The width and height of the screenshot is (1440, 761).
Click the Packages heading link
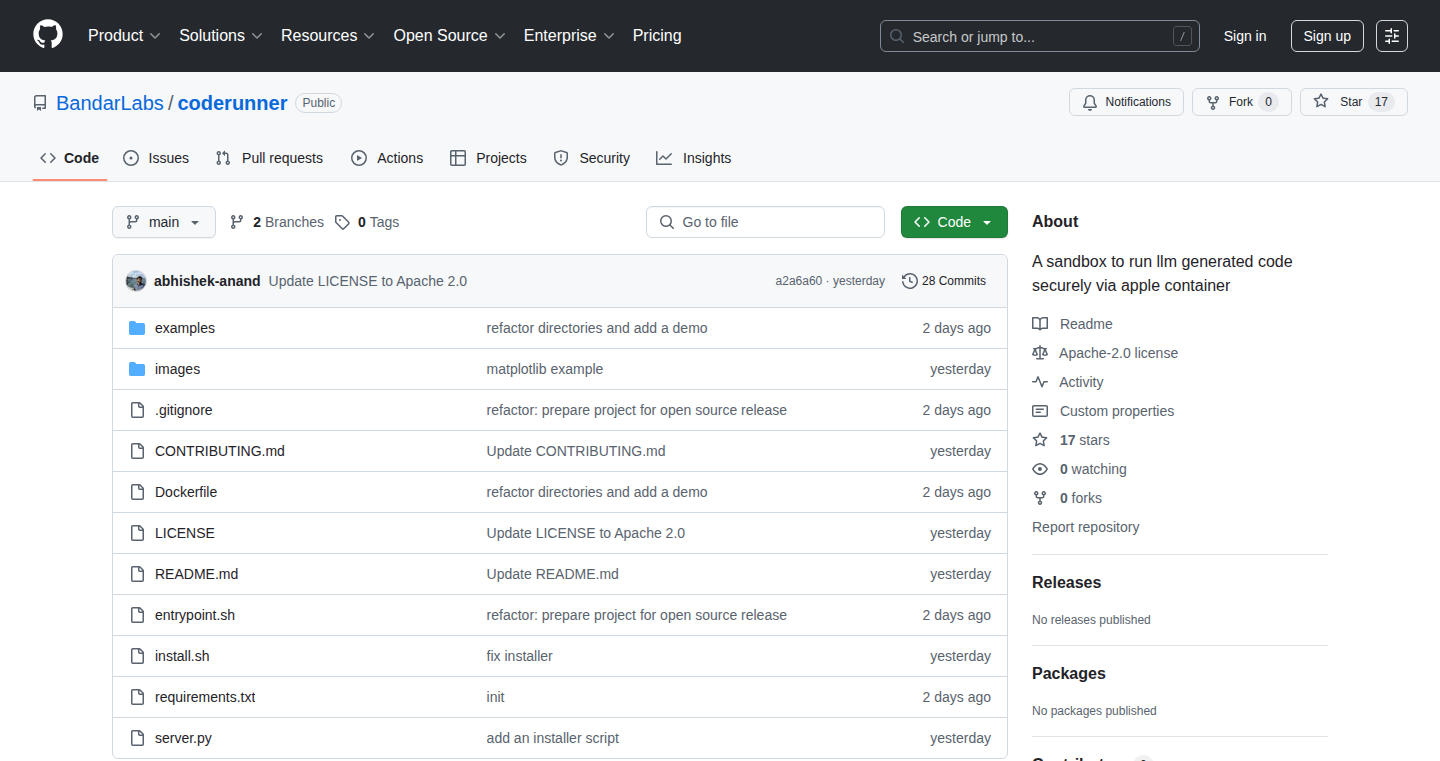pos(1069,673)
